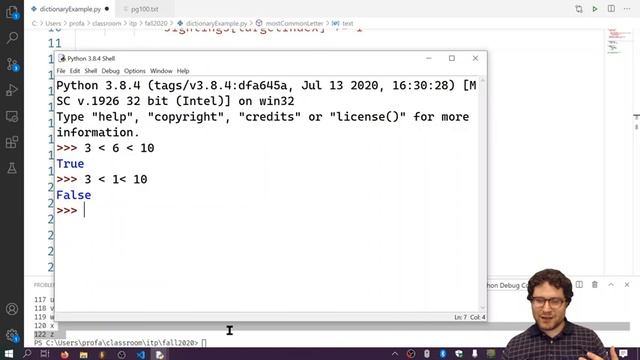Maximize the Python 3.8.4 Shell window
Screen dimensions: 640x360
tap(452, 58)
